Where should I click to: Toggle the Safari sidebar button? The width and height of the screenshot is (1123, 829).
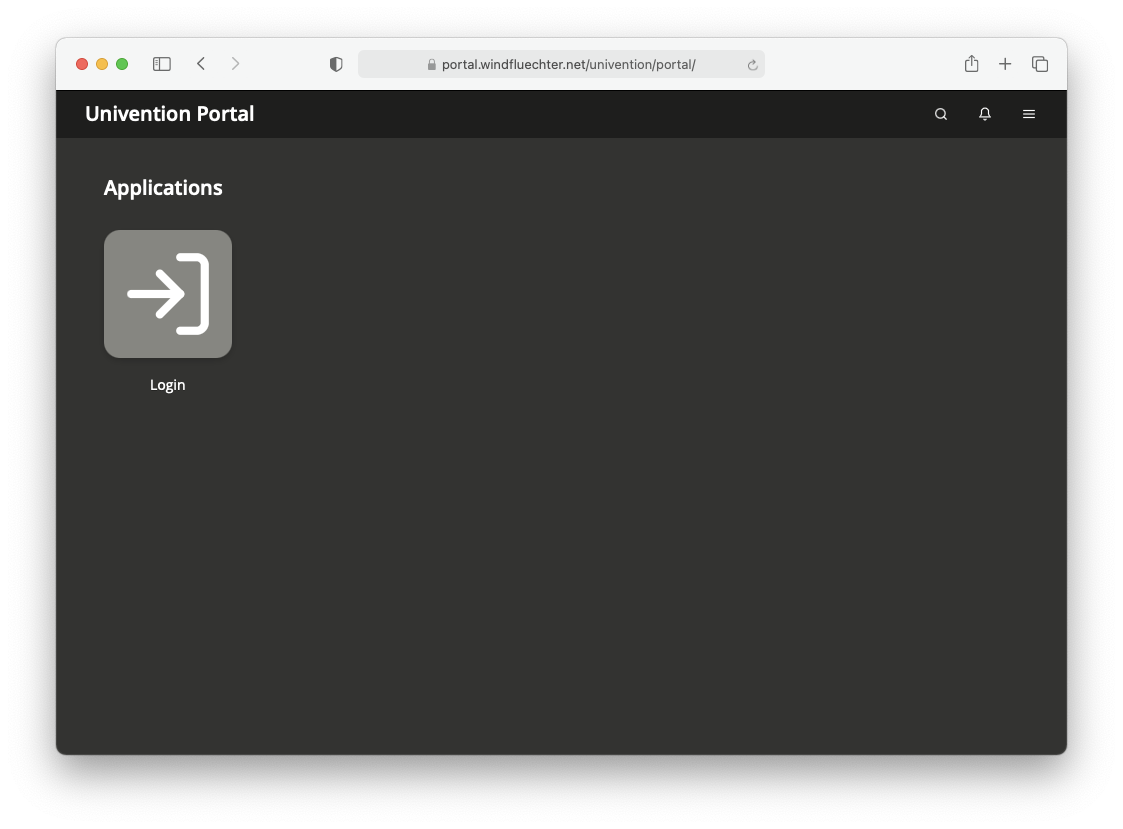162,64
